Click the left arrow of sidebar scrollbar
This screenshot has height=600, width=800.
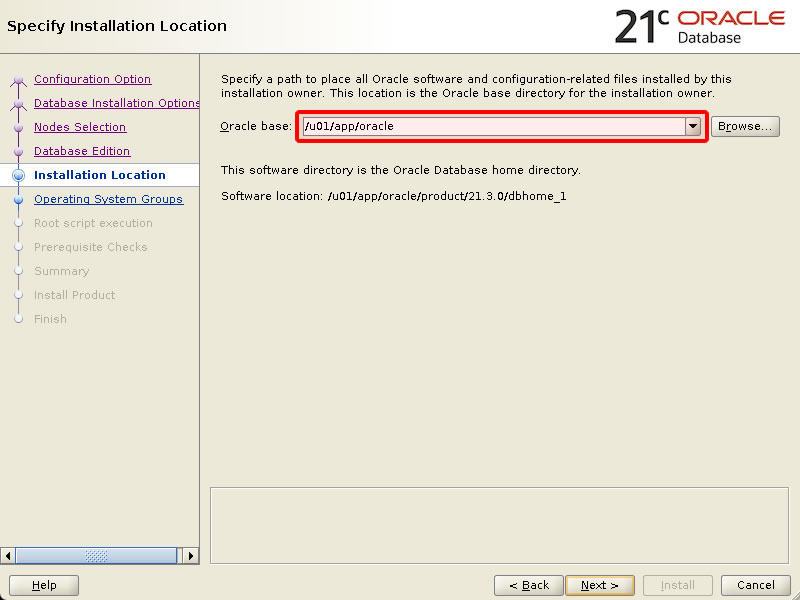pyautogui.click(x=8, y=556)
